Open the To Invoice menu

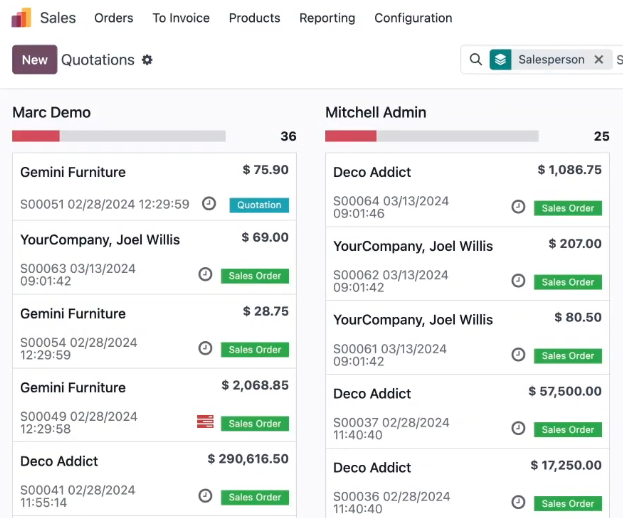181,18
